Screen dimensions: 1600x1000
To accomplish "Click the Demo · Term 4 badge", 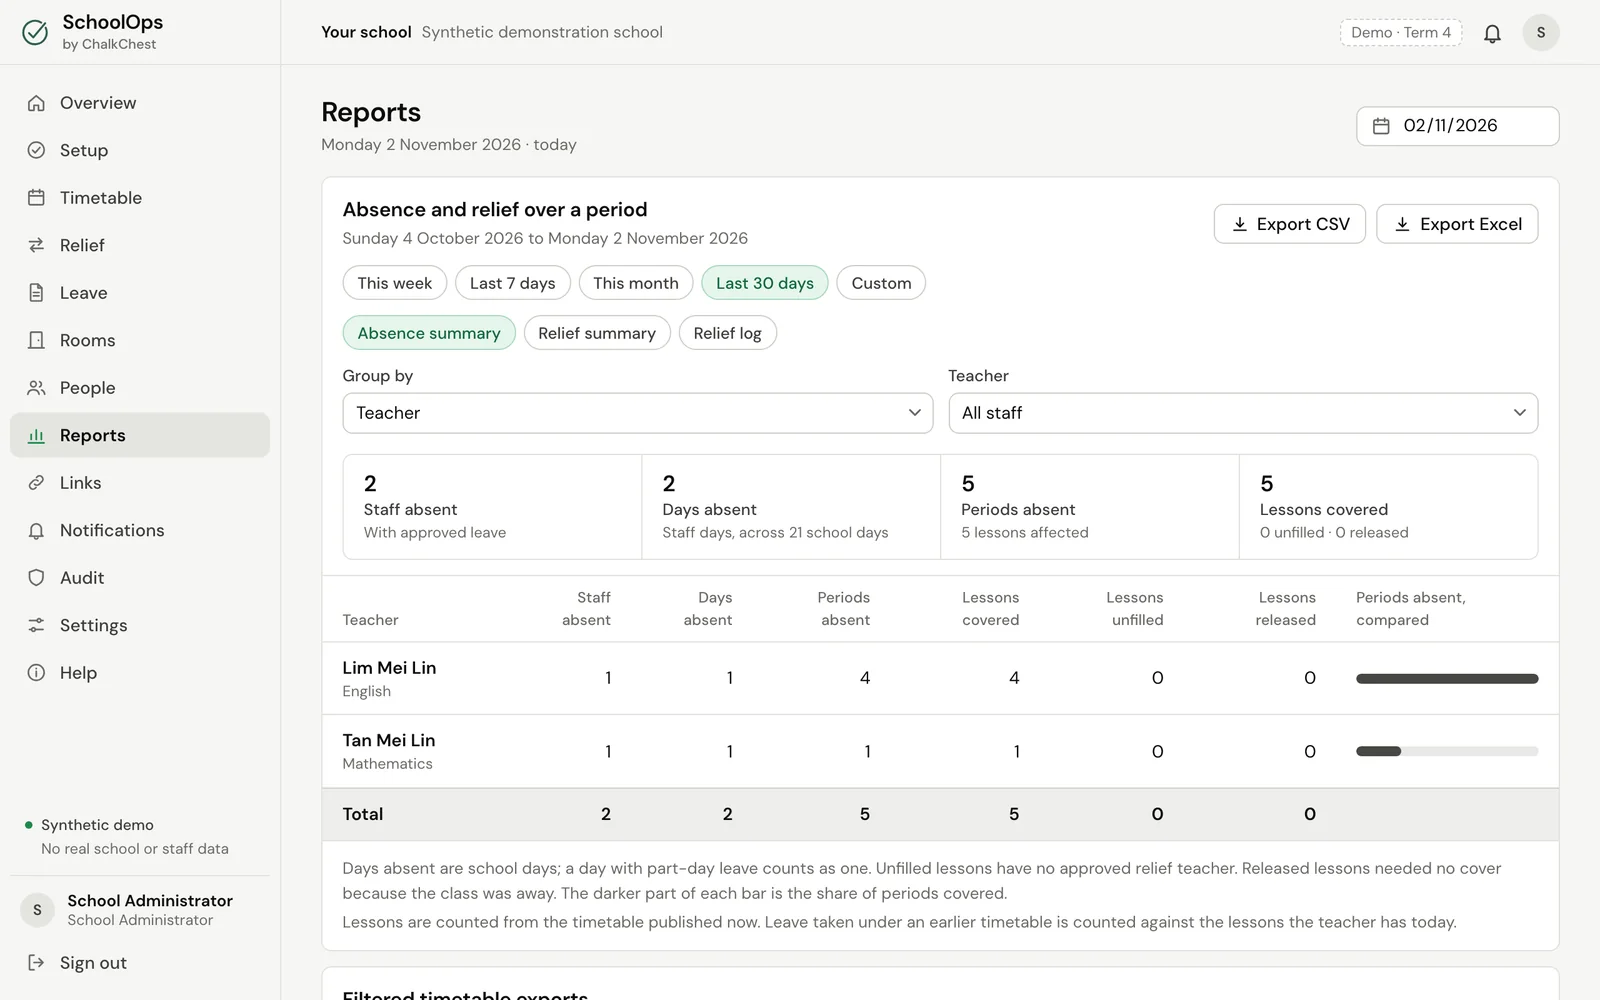I will [x=1401, y=33].
